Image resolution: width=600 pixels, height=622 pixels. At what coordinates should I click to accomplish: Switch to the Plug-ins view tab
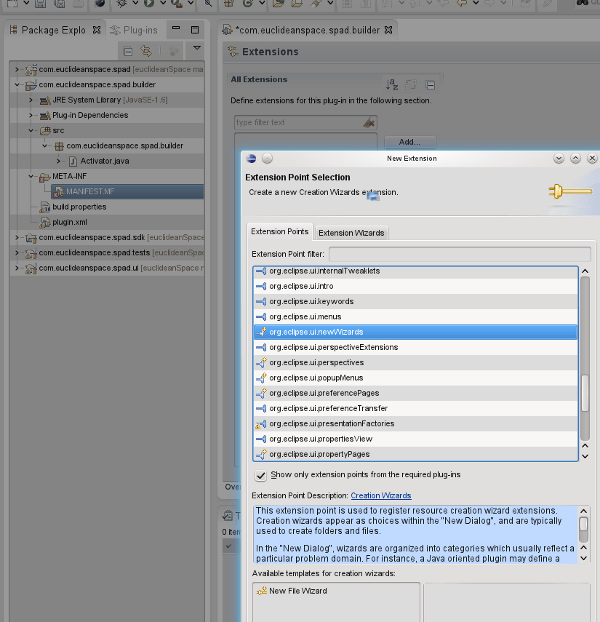[x=134, y=30]
